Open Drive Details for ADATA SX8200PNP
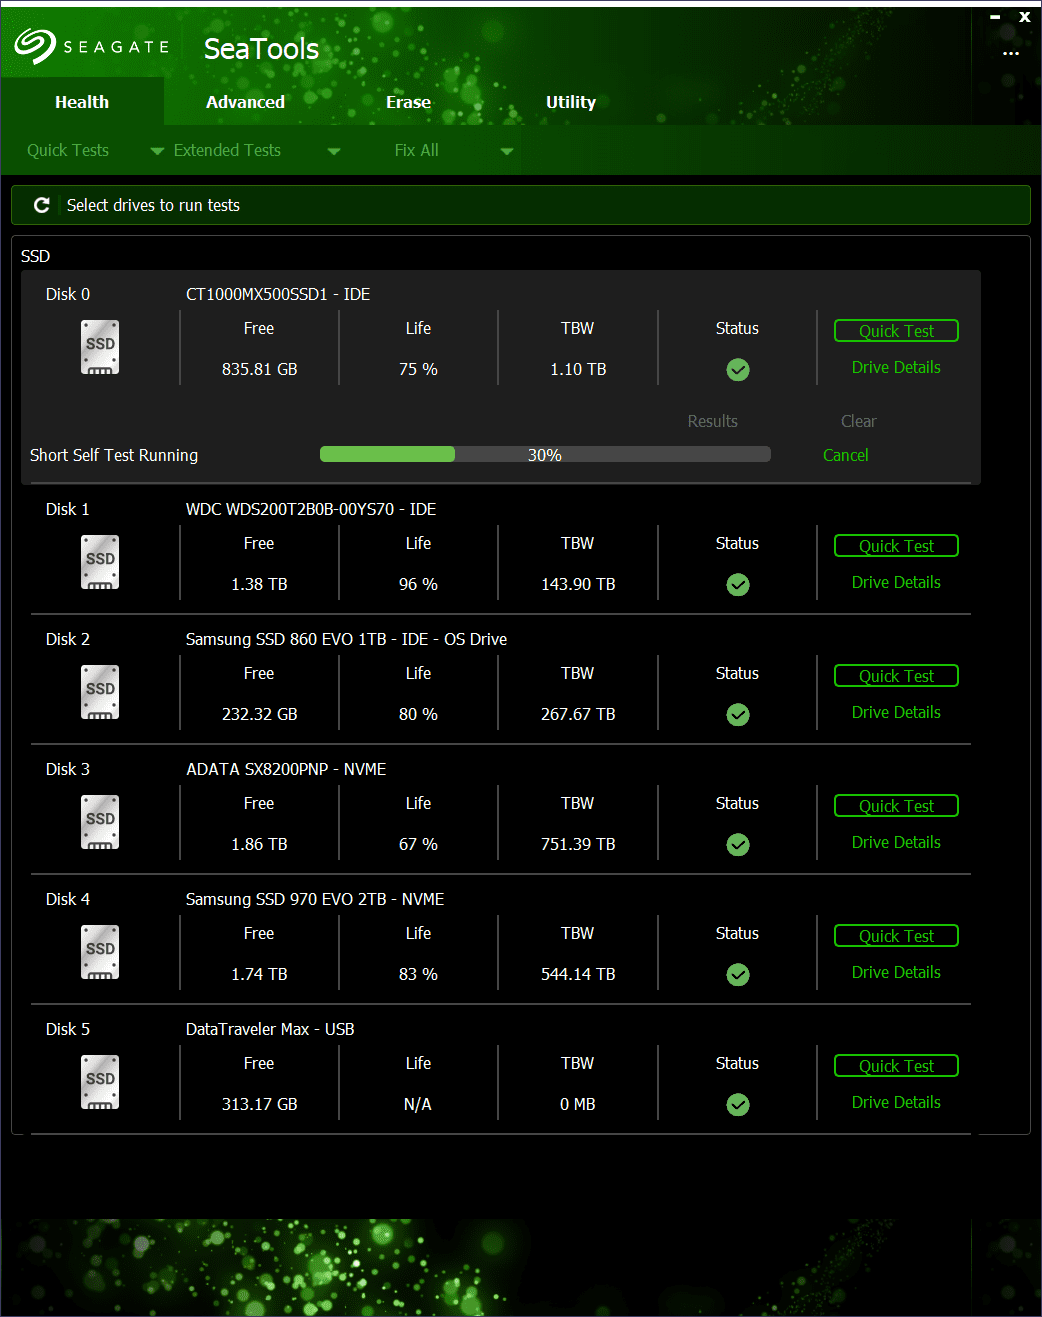This screenshot has height=1317, width=1042. [x=896, y=842]
